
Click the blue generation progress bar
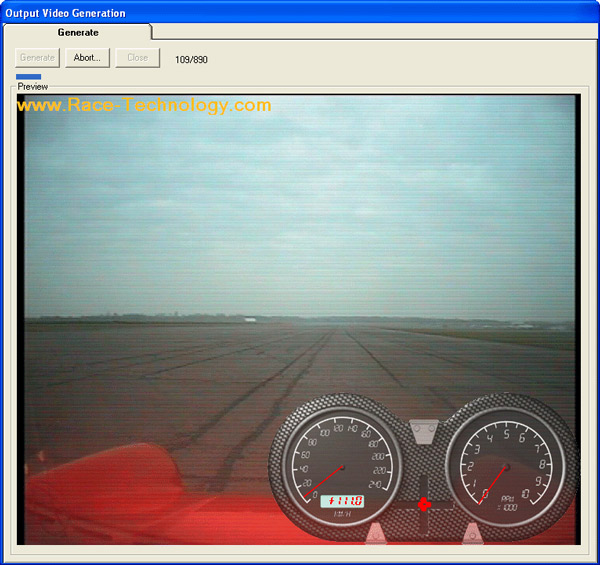[x=28, y=76]
